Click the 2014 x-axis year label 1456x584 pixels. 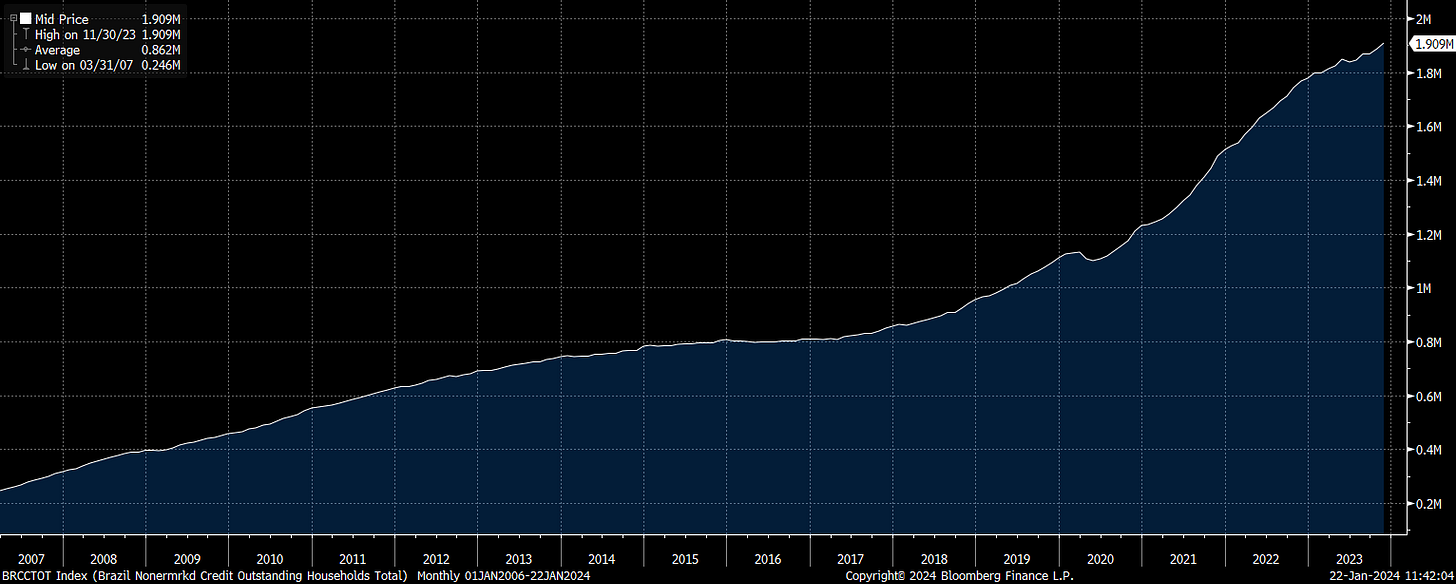pos(602,559)
